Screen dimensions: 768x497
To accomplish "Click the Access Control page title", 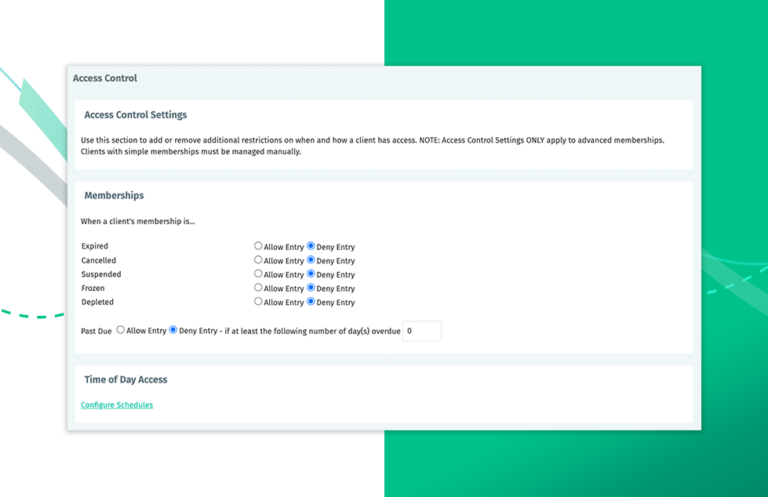I will (105, 78).
